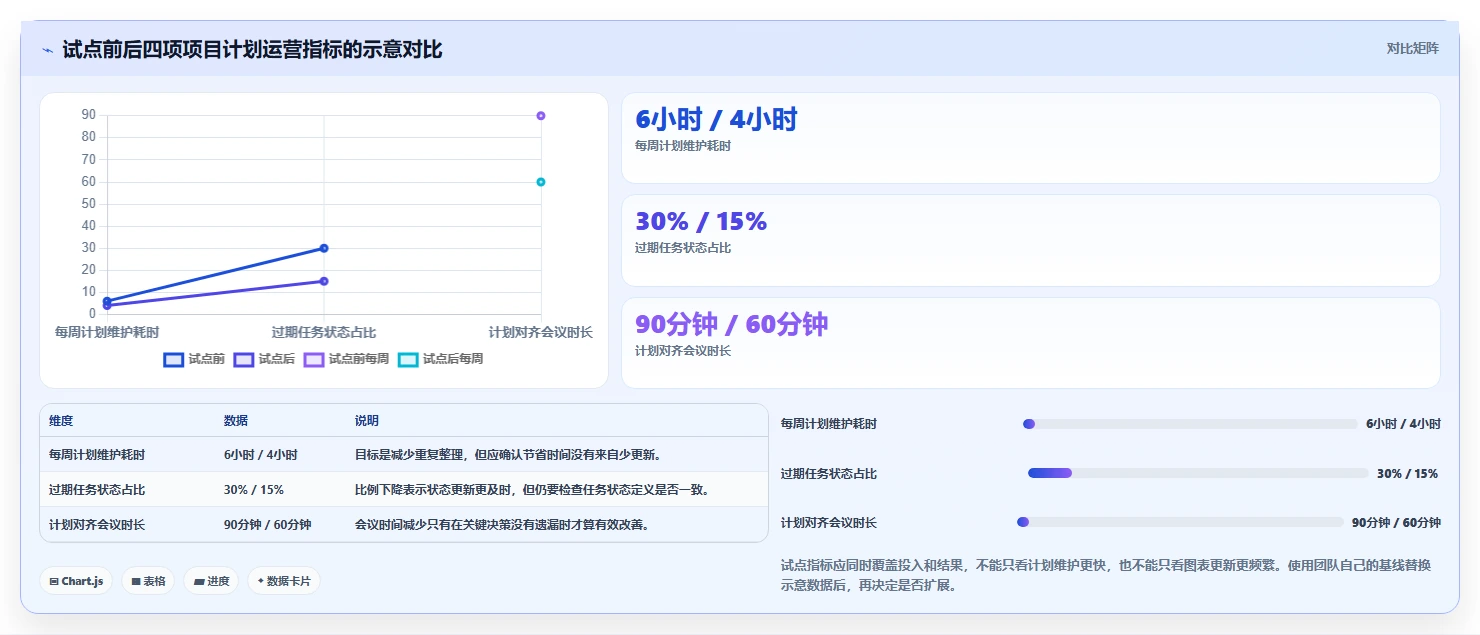This screenshot has width=1480, height=635.
Task: Click the 说明 table column header
Action: [x=367, y=421]
